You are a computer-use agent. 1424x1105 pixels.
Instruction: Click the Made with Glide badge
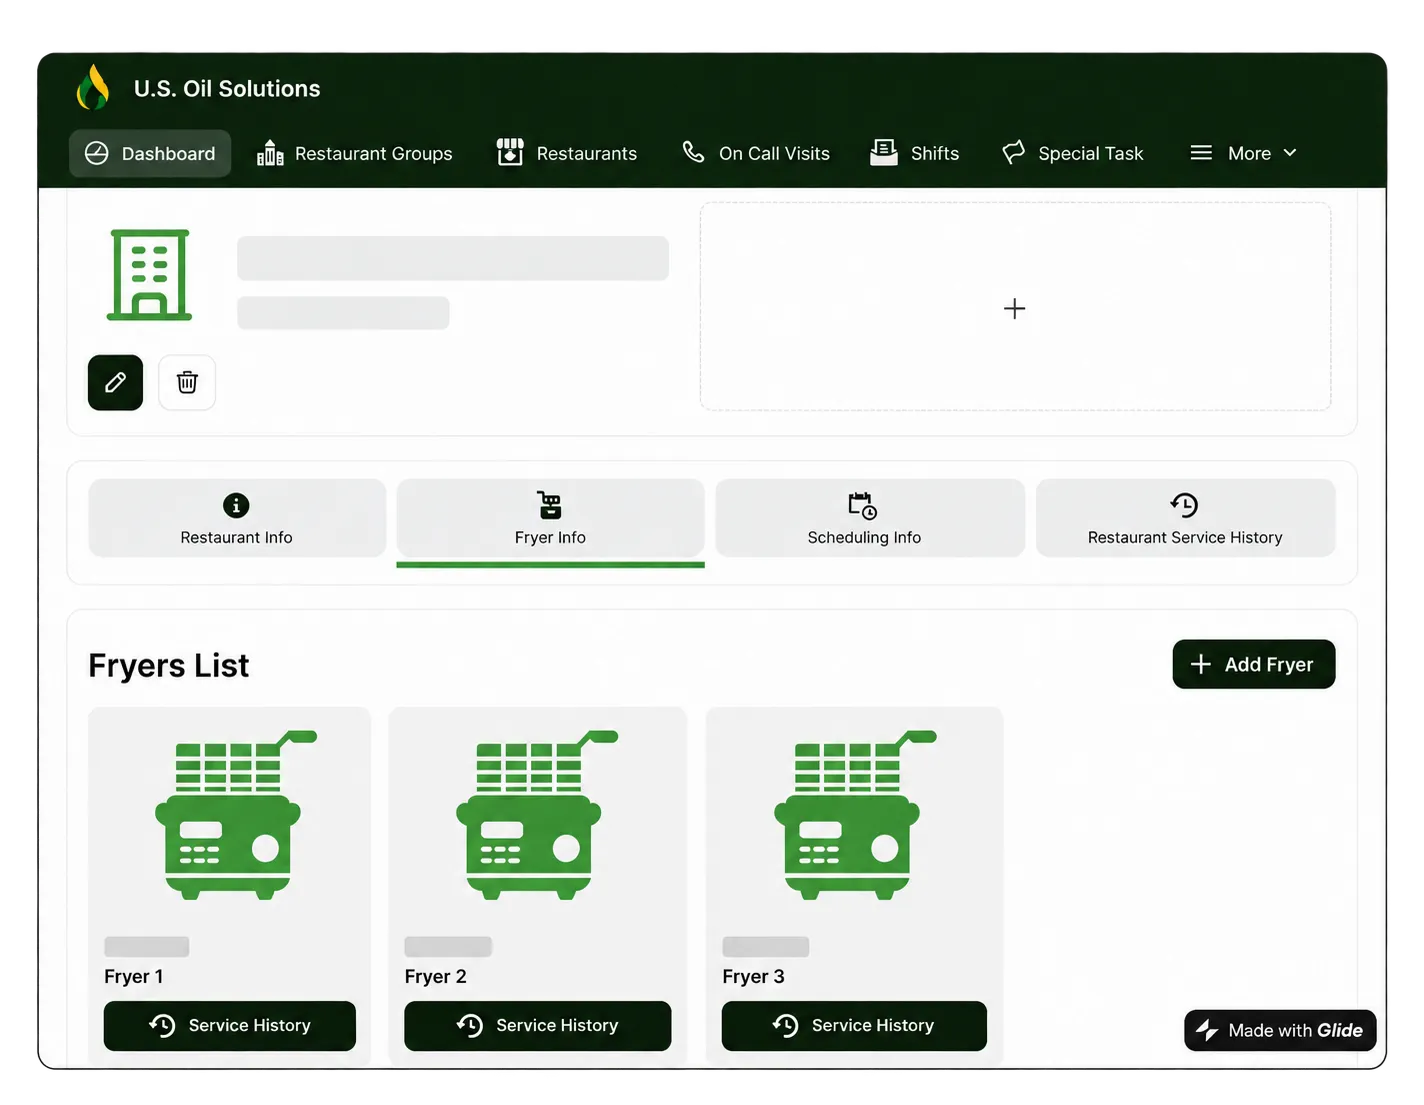[1280, 1030]
